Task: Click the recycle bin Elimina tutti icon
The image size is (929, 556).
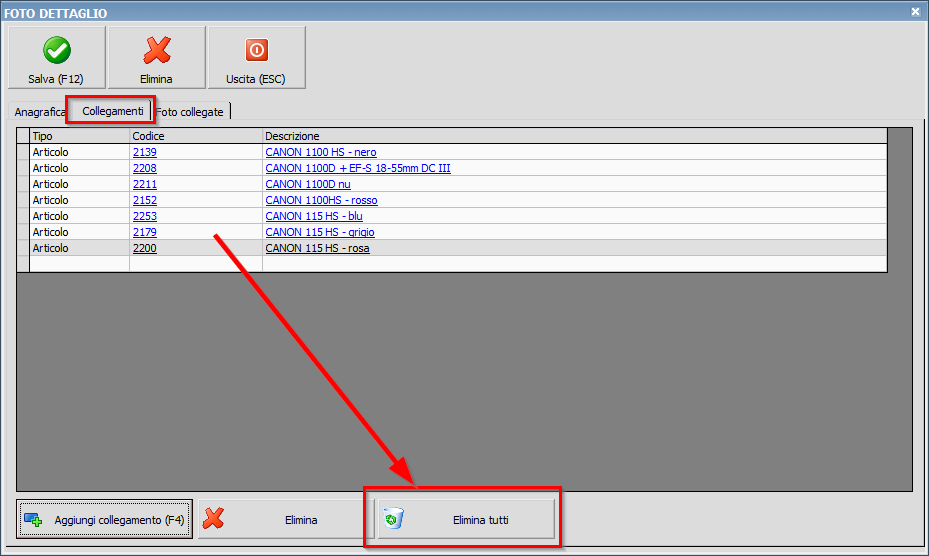Action: click(x=393, y=518)
